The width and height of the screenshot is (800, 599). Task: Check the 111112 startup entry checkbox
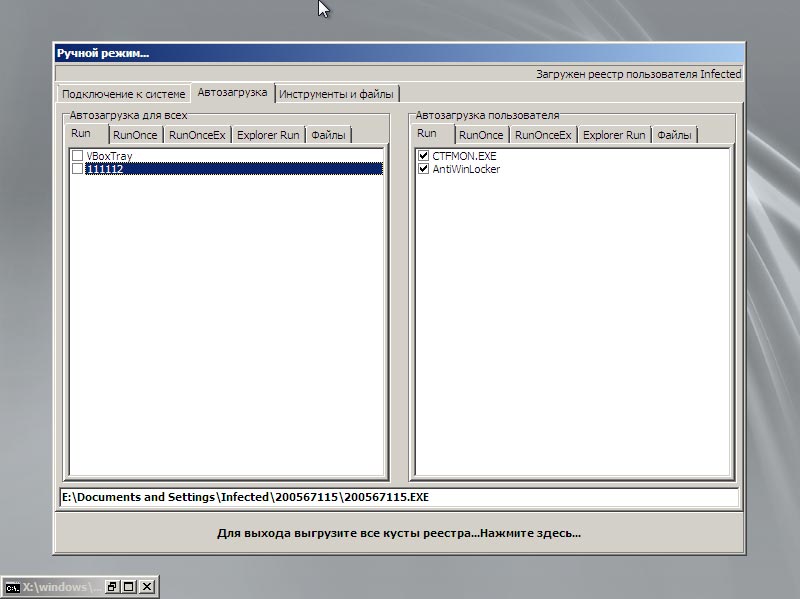(78, 168)
